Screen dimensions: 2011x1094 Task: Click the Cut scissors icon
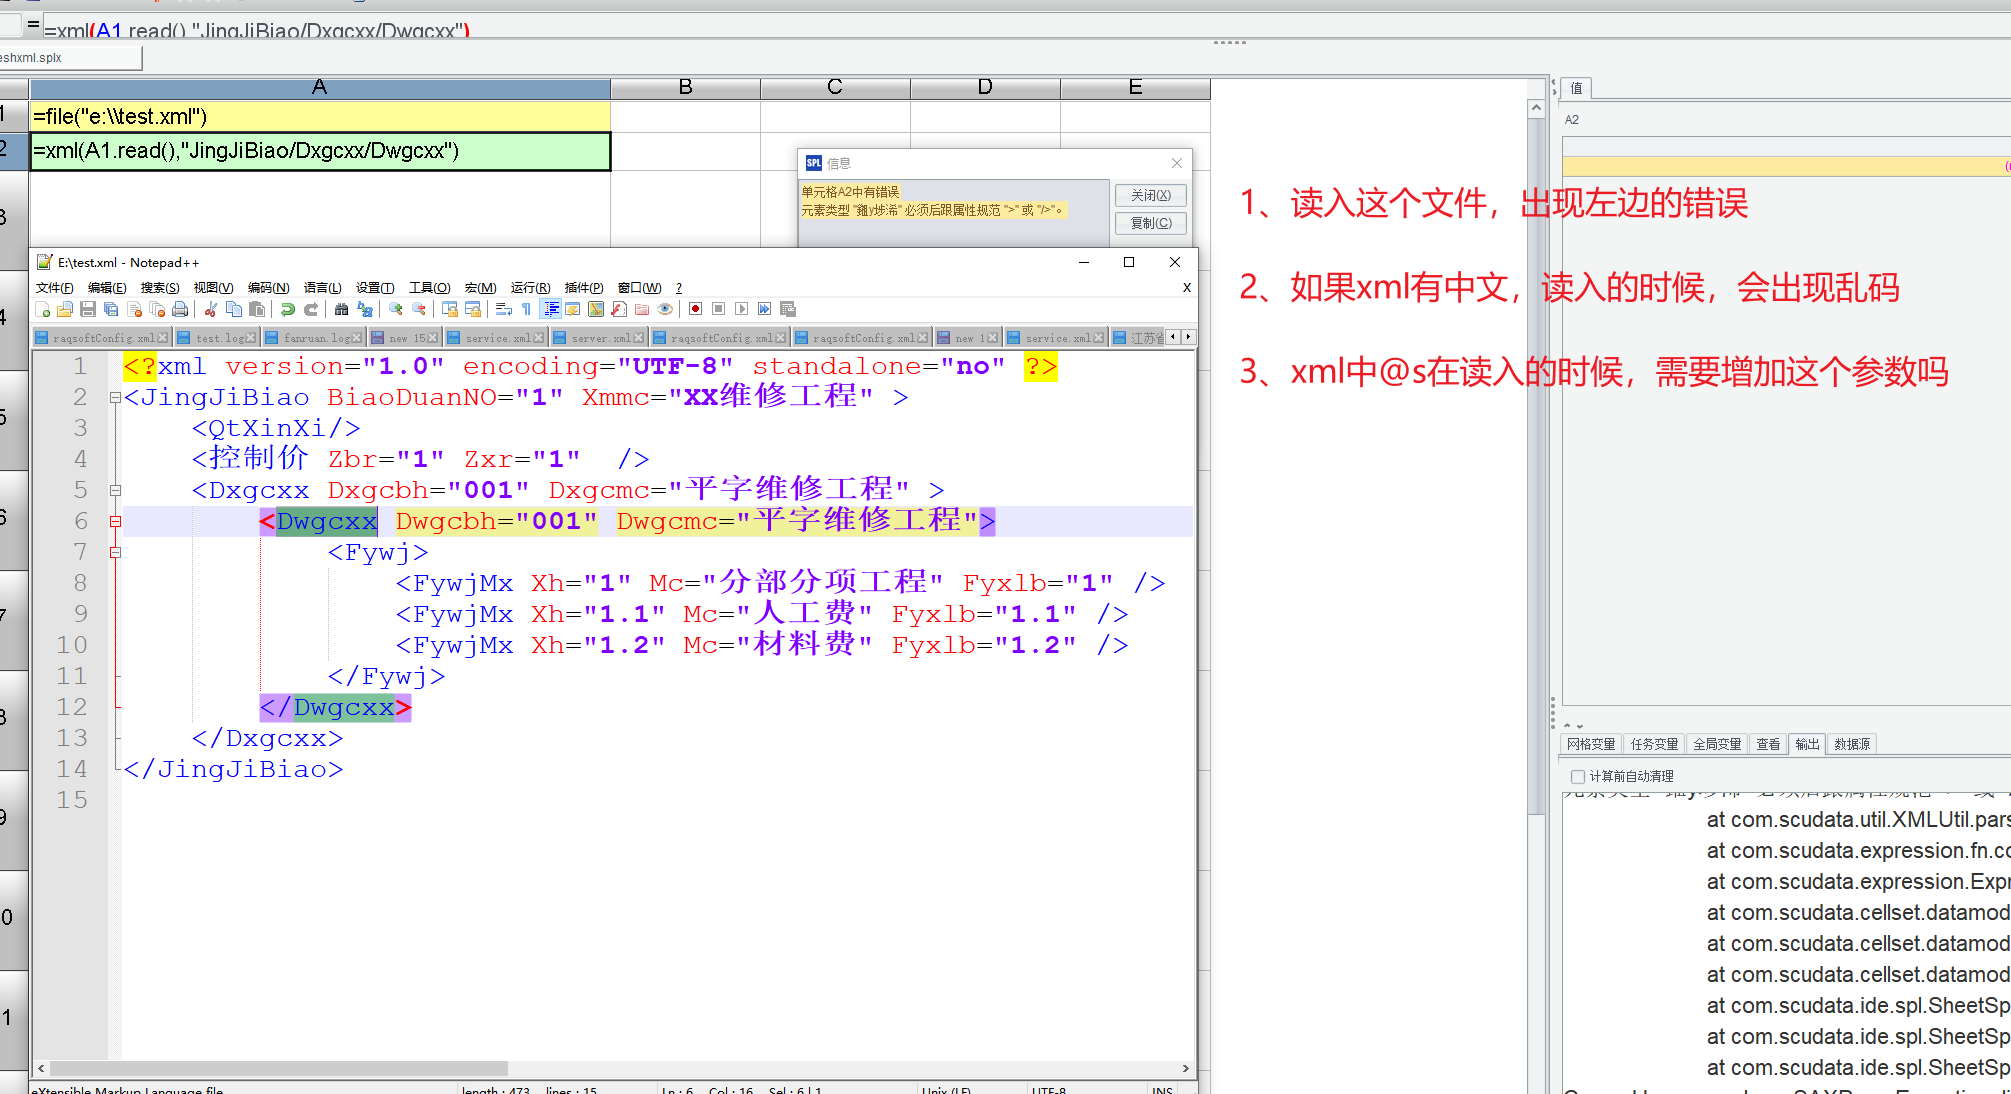tap(211, 309)
